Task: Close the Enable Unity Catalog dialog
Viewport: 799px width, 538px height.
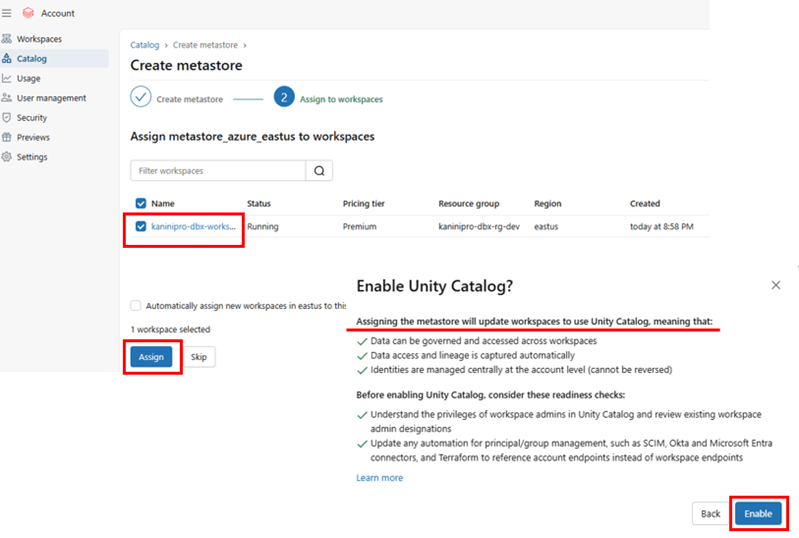Action: (x=776, y=285)
